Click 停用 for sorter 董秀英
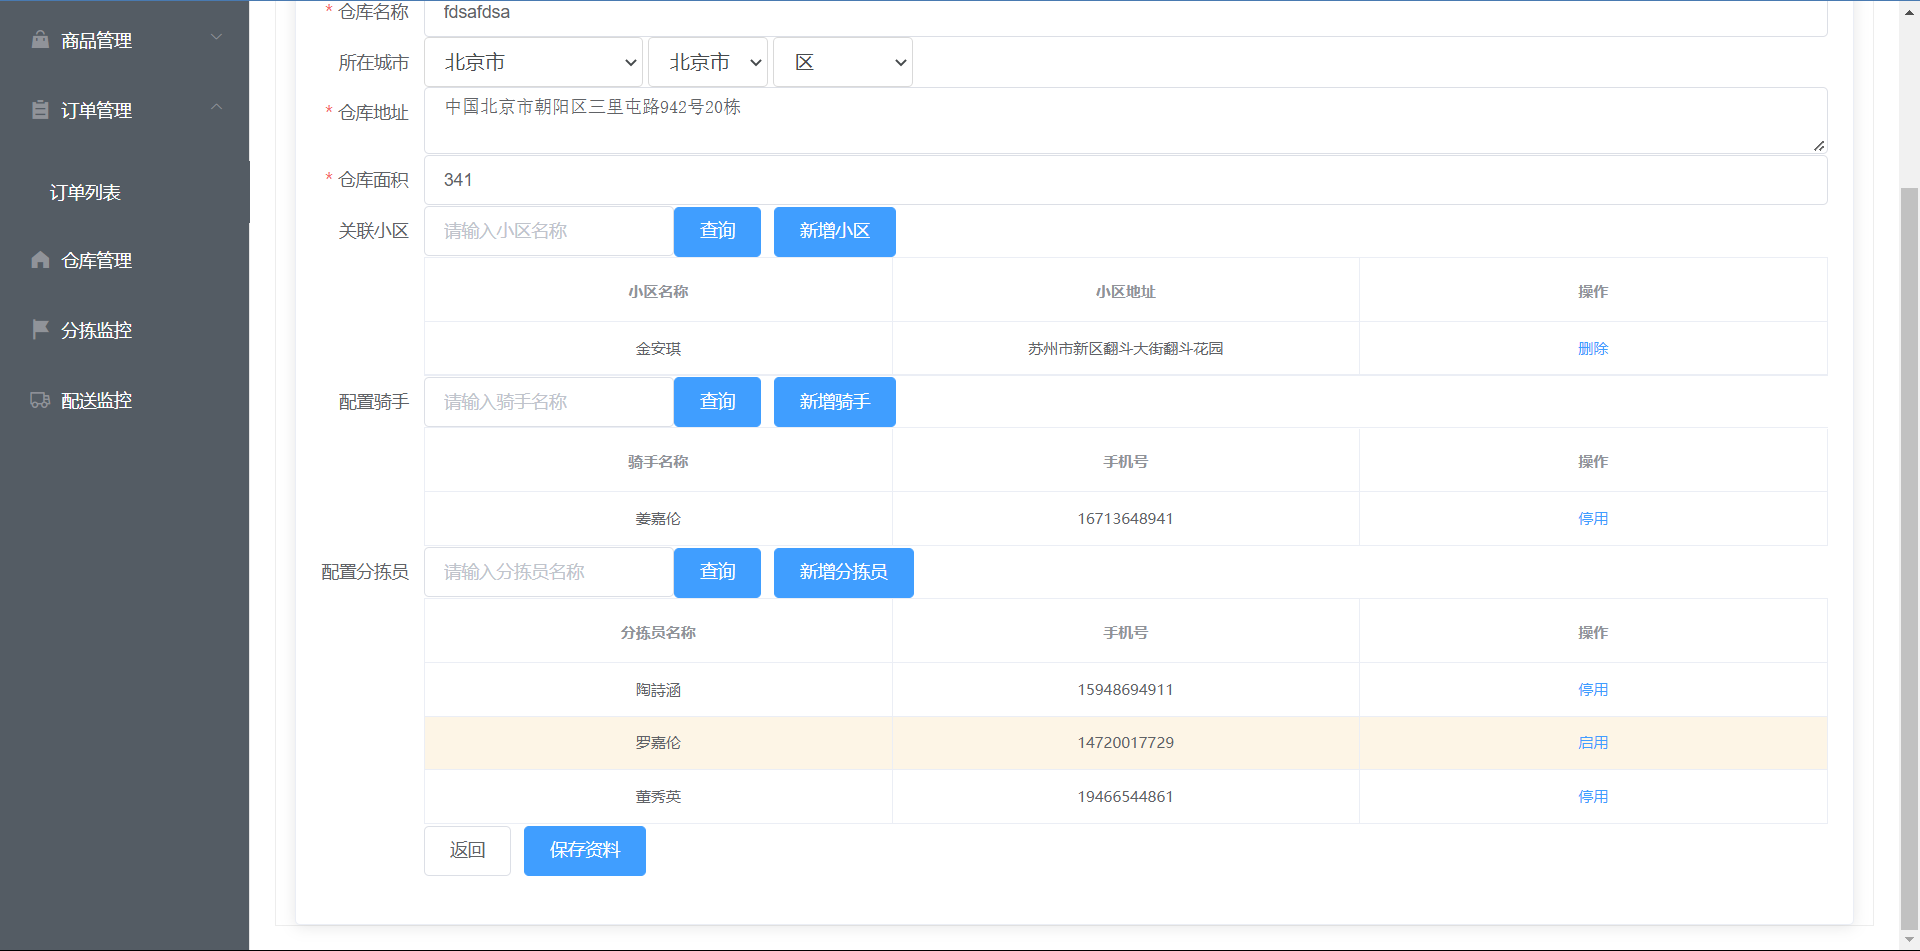The height and width of the screenshot is (951, 1920). 1593,797
